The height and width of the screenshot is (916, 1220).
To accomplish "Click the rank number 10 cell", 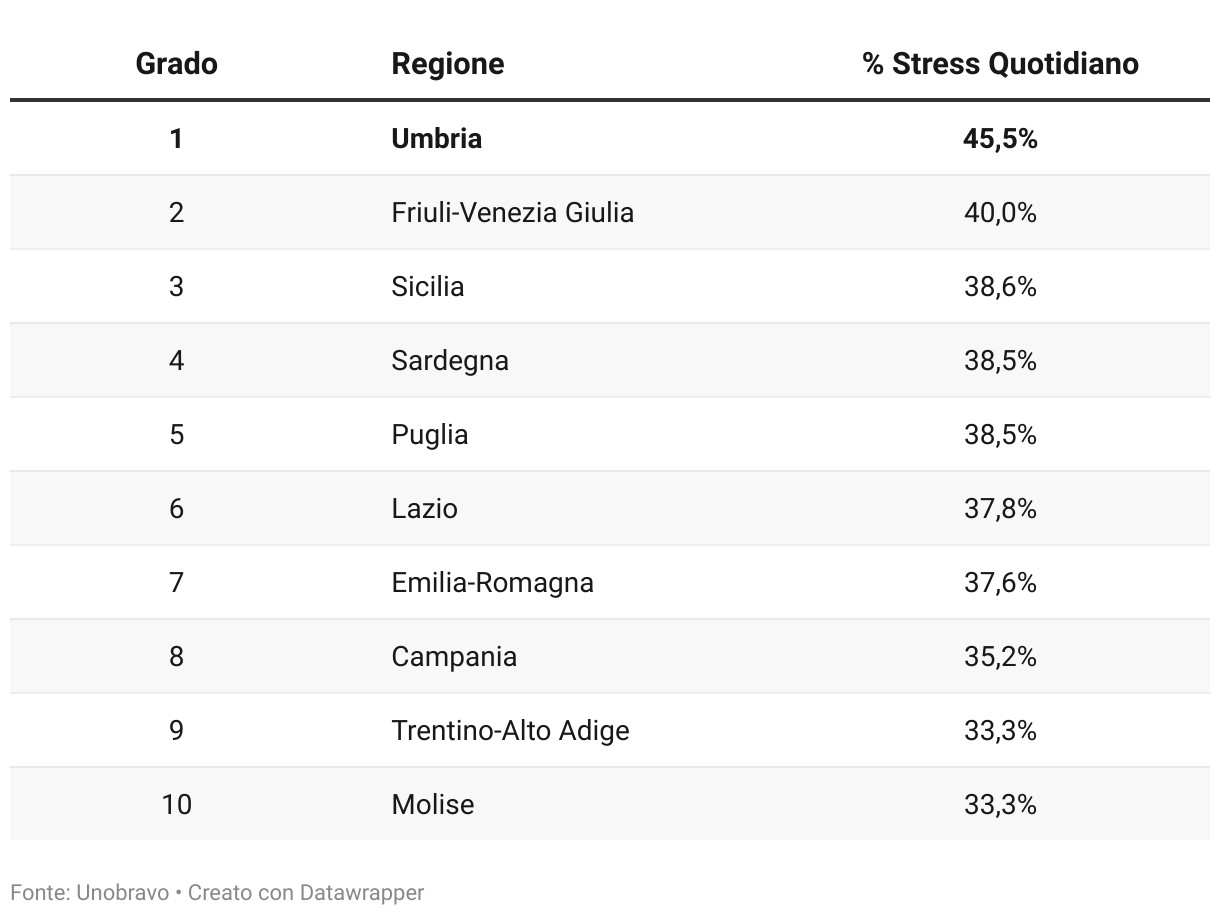I will 176,804.
